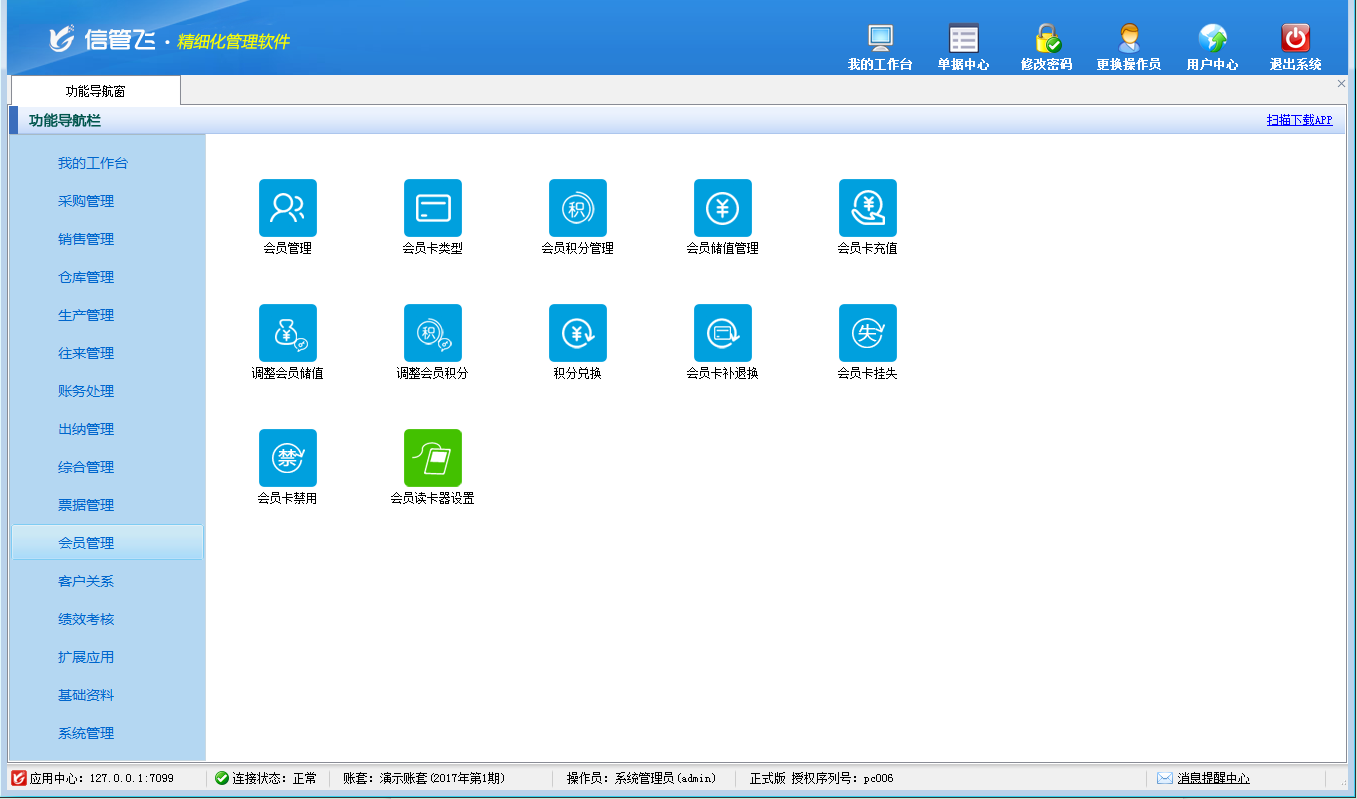Open 积分兑换 icon
This screenshot has width=1357, height=799.
click(x=577, y=333)
